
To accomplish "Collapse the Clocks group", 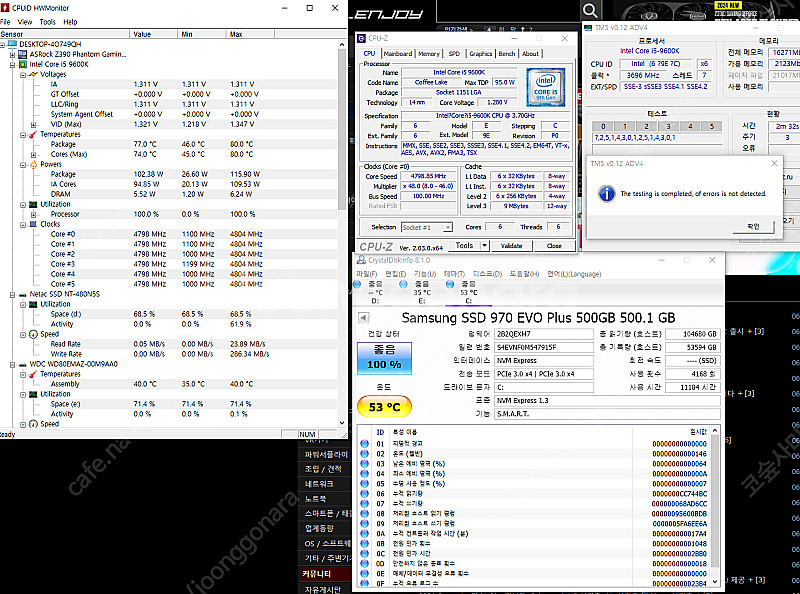I will tap(23, 225).
